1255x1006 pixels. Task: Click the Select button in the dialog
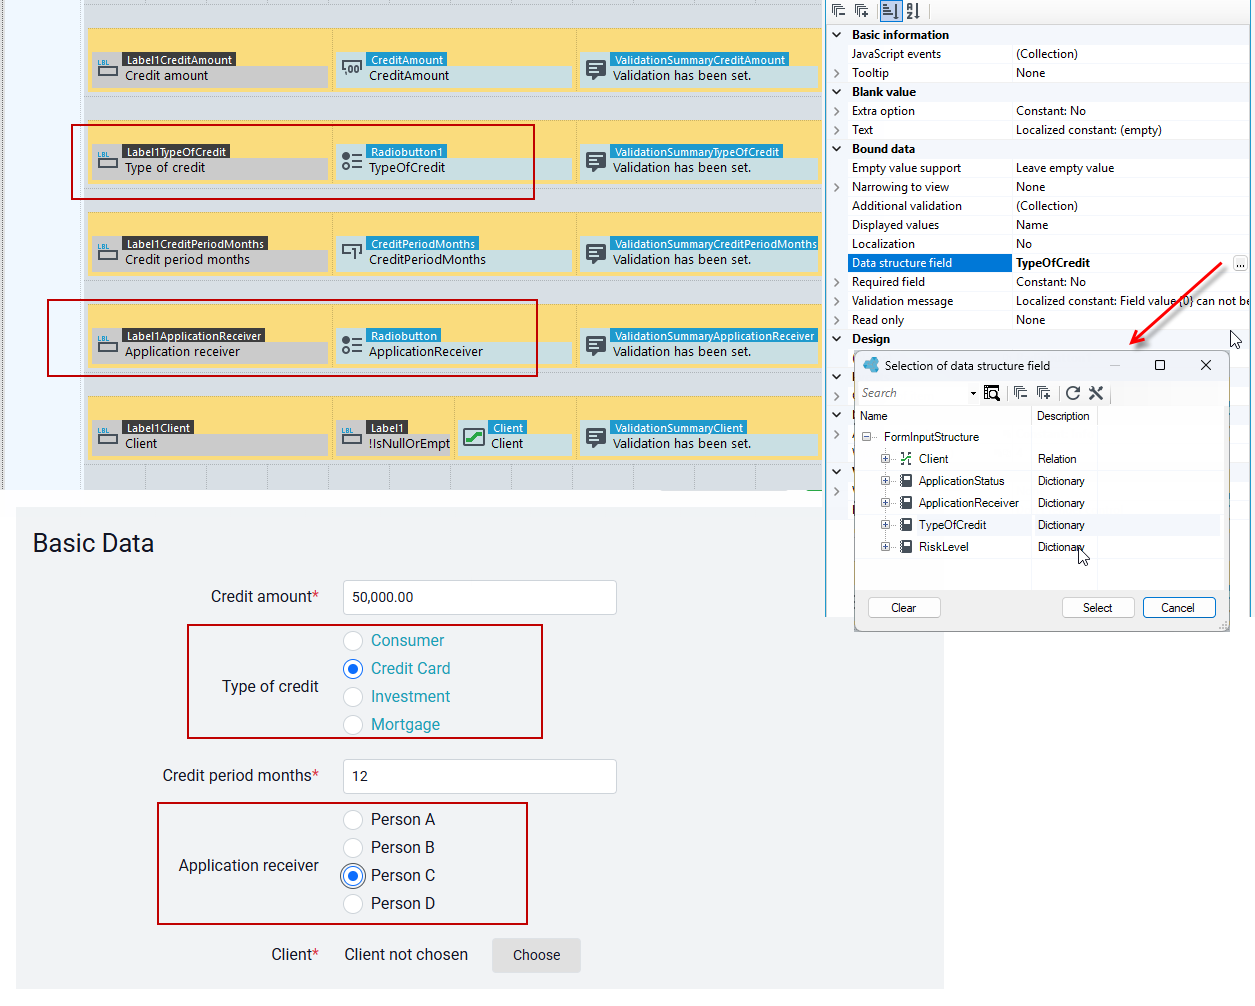point(1098,608)
